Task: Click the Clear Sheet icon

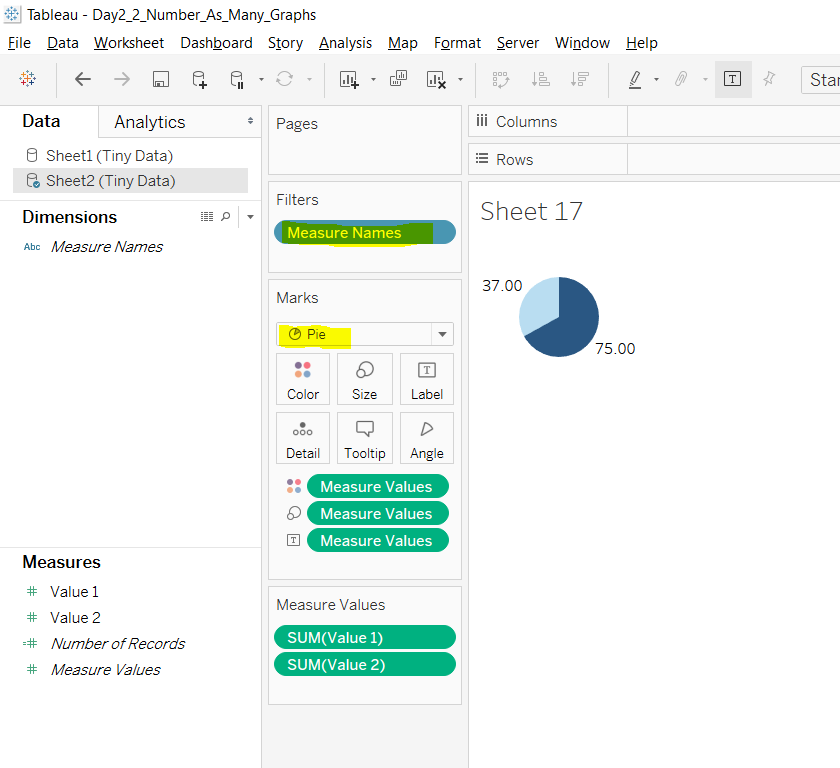Action: (x=436, y=79)
